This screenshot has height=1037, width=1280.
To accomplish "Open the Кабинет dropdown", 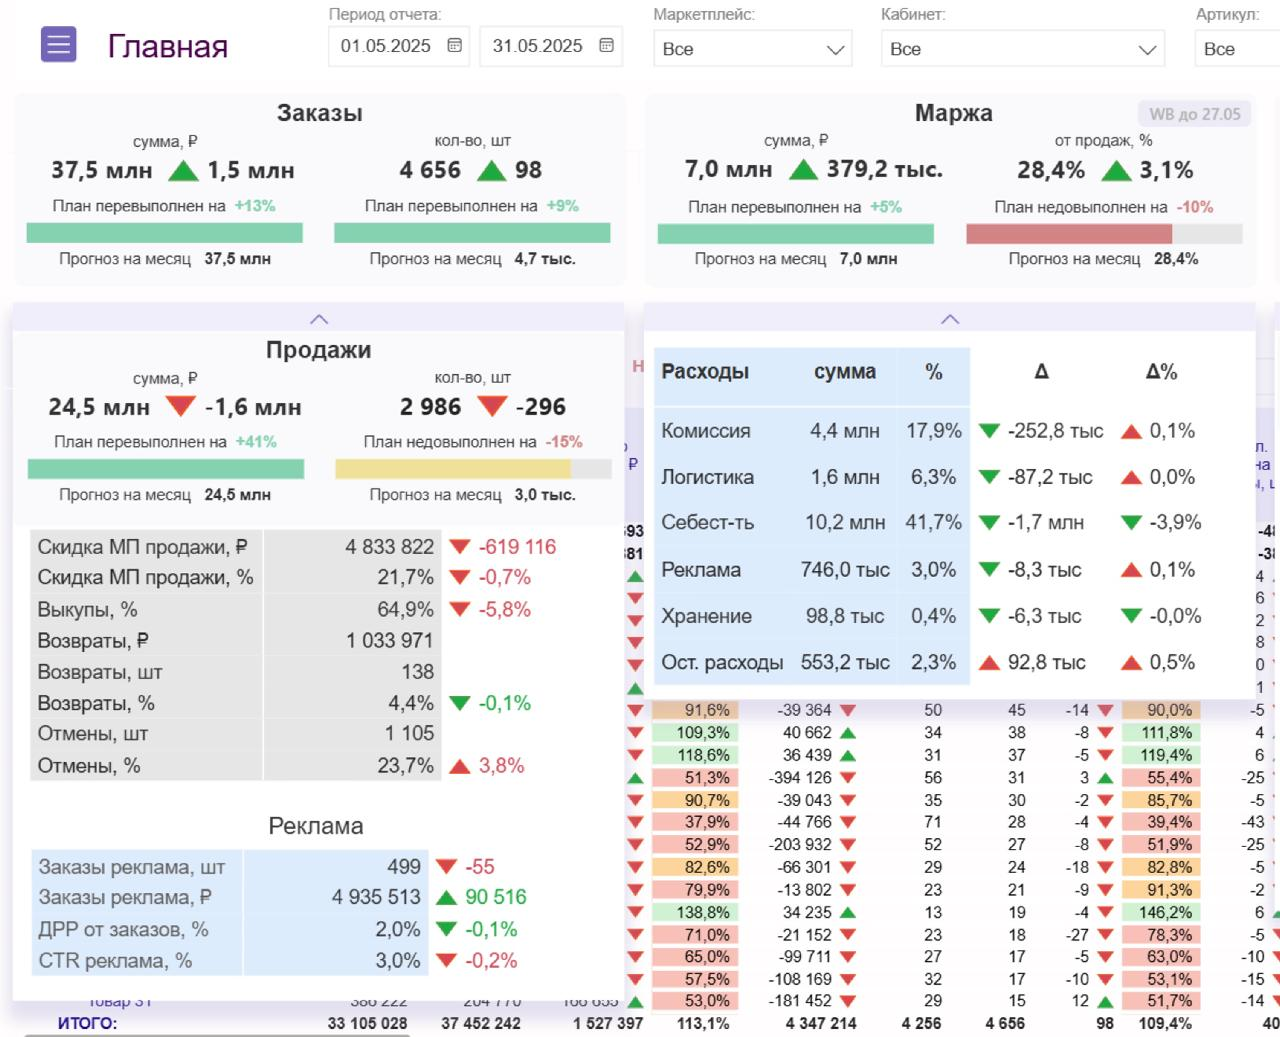I will [x=1022, y=48].
